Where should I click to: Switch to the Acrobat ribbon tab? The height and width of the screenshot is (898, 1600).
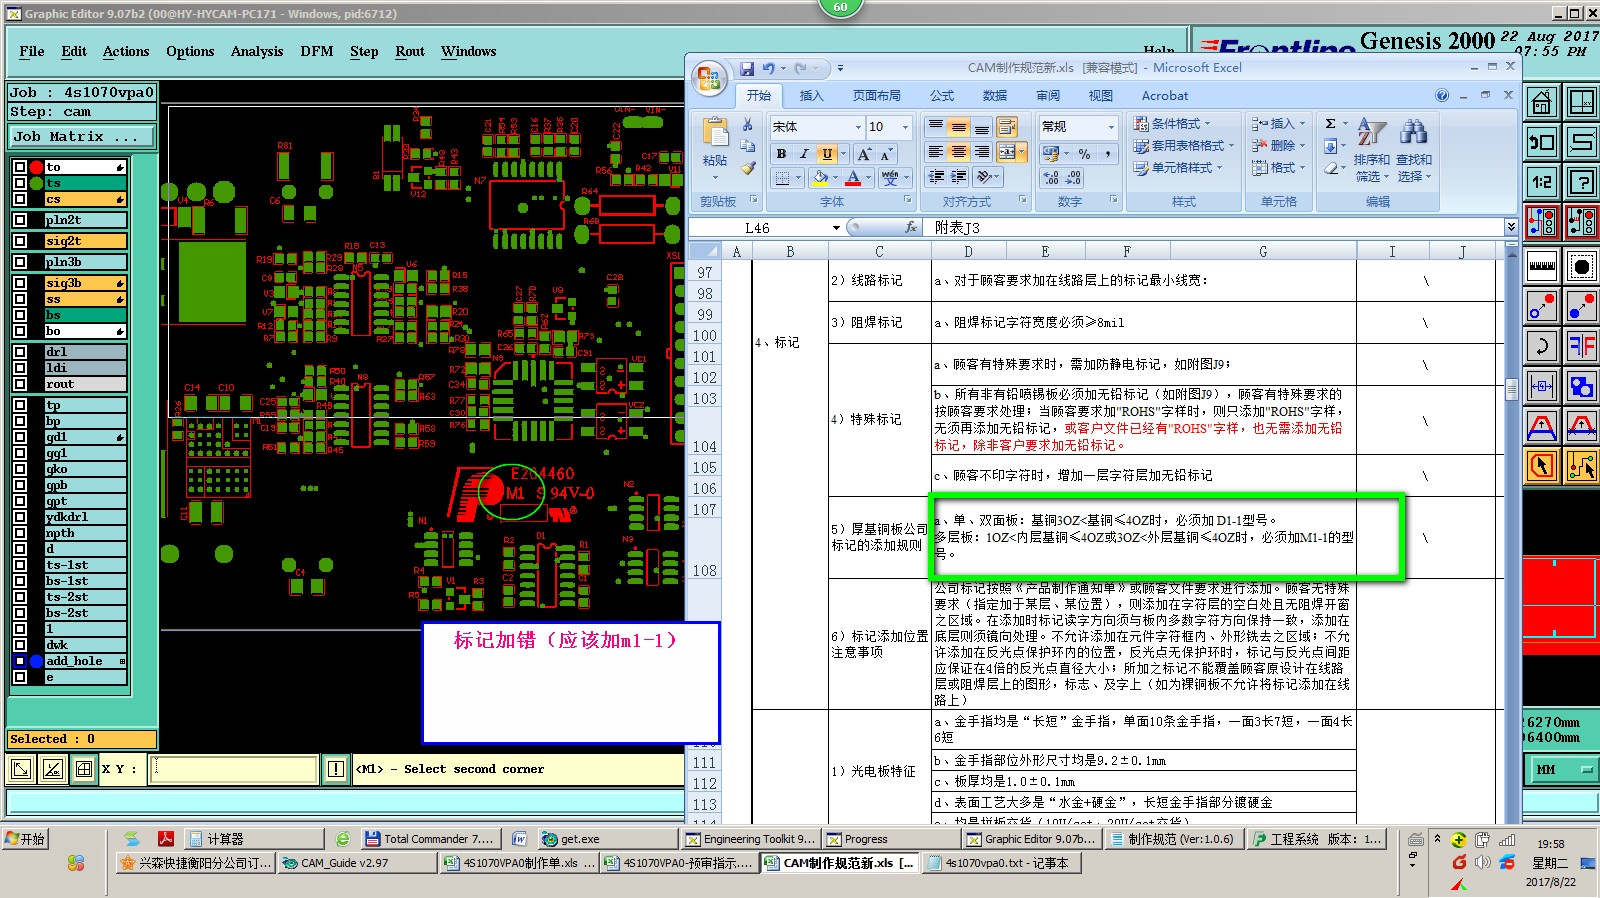click(1165, 96)
